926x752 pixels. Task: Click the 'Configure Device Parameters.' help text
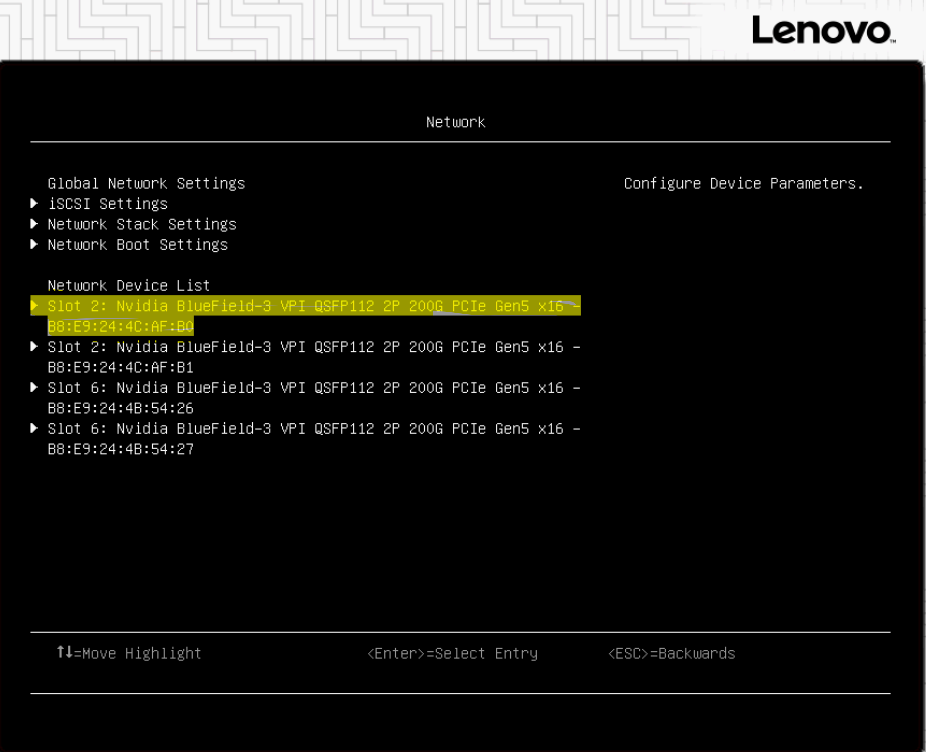tap(744, 184)
